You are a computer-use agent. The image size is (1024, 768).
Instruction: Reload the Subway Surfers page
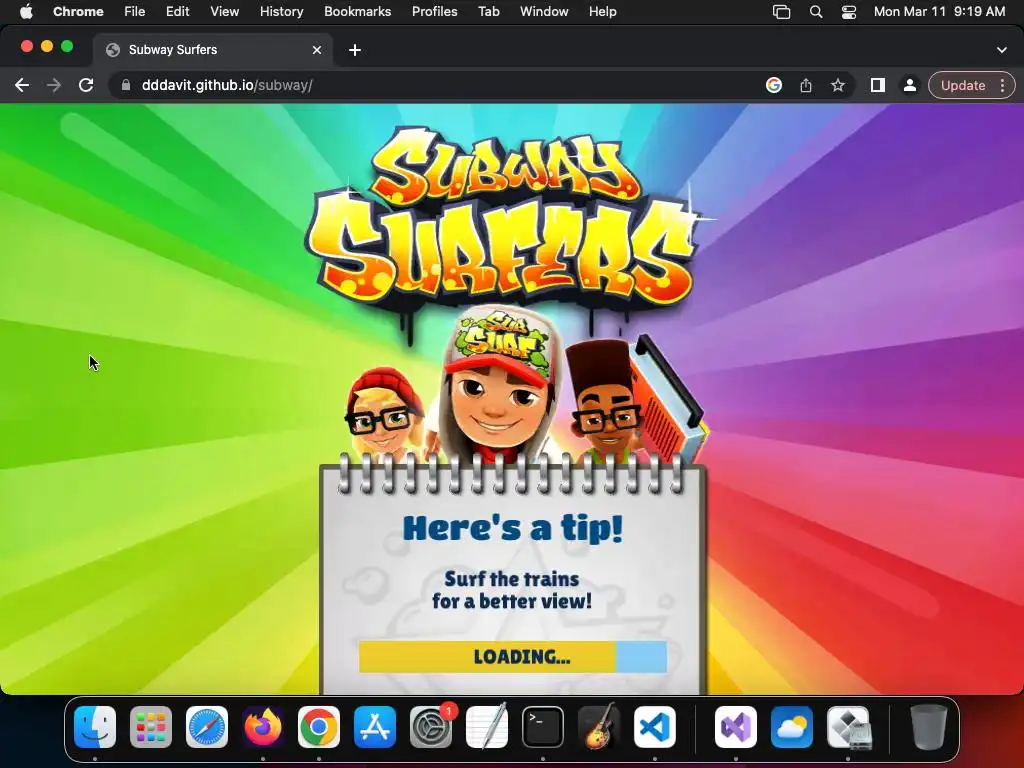pos(86,86)
